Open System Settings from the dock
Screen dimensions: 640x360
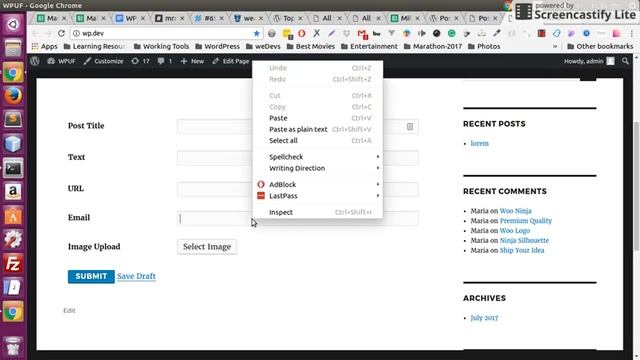pyautogui.click(x=13, y=240)
